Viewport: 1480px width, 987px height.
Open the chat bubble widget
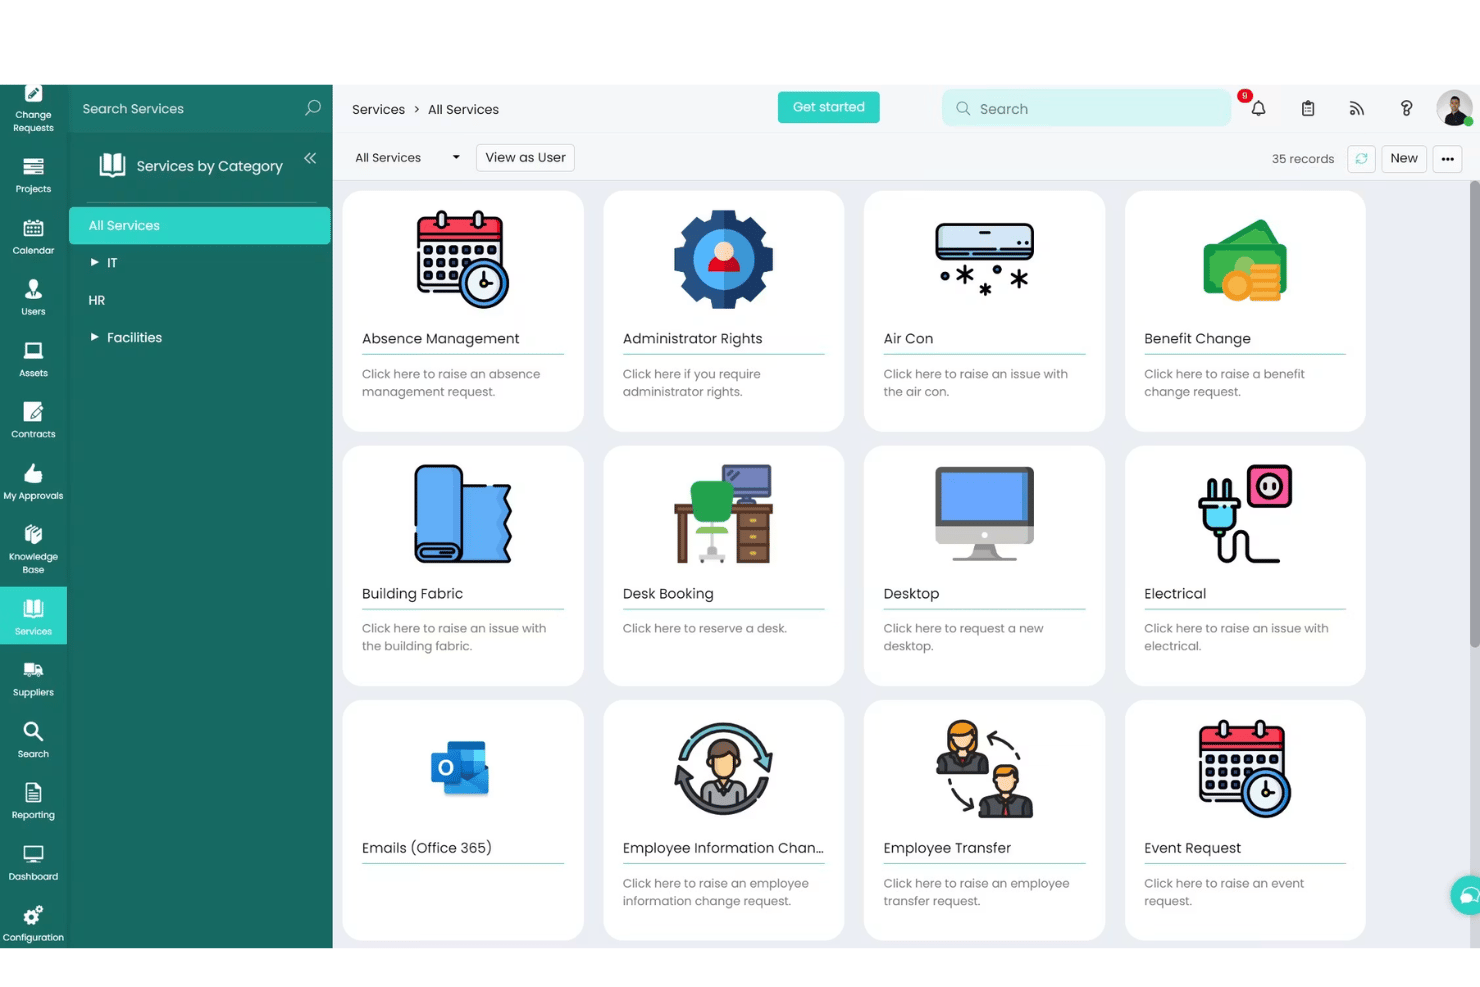tap(1466, 895)
